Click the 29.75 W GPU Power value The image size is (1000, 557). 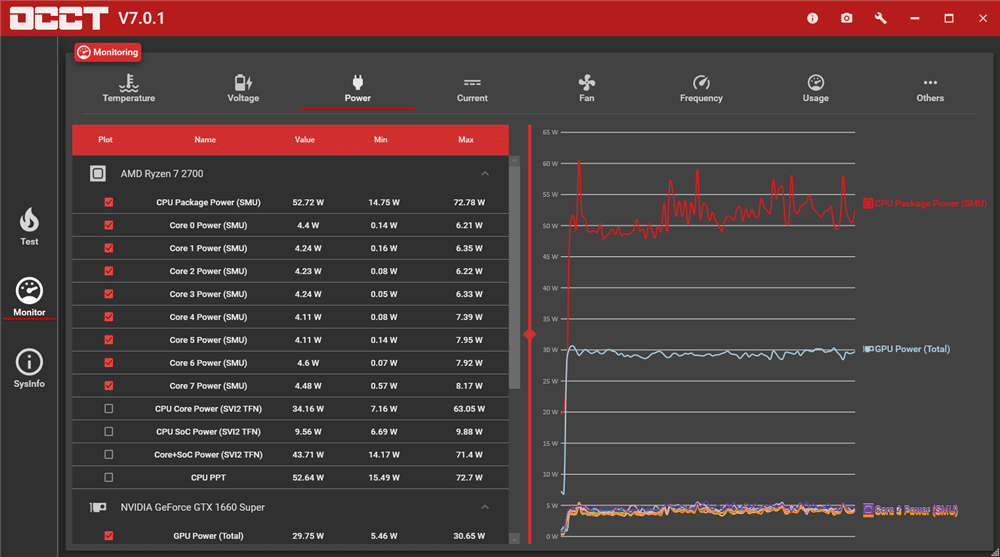(308, 536)
